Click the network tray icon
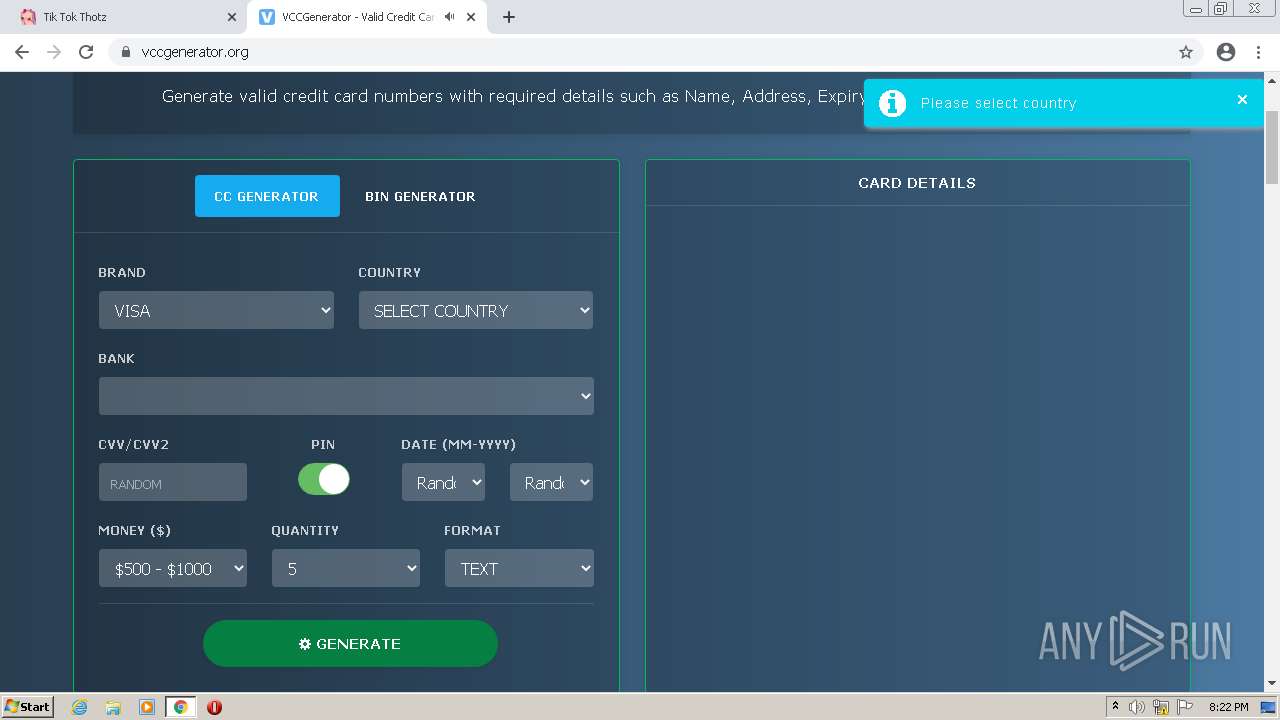The width and height of the screenshot is (1280, 720). [1161, 707]
